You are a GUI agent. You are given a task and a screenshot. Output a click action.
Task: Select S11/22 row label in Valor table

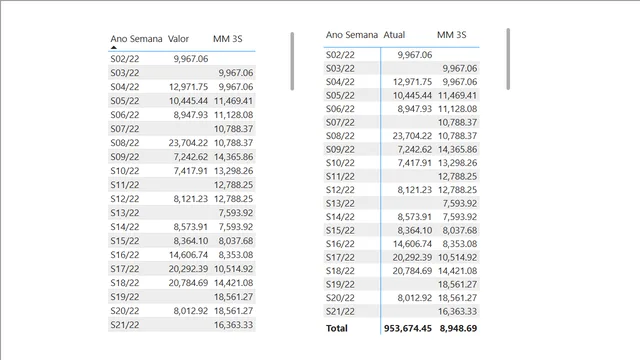(x=124, y=185)
